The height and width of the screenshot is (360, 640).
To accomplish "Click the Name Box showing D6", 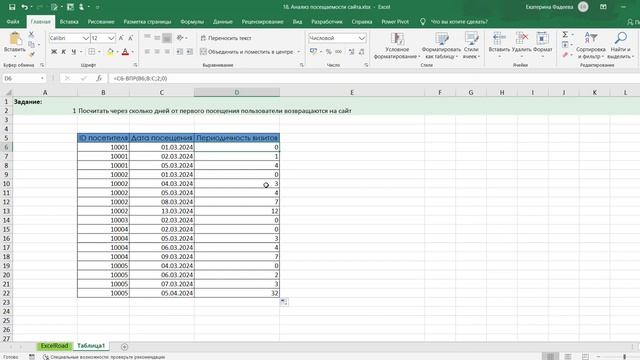I will click(23, 78).
